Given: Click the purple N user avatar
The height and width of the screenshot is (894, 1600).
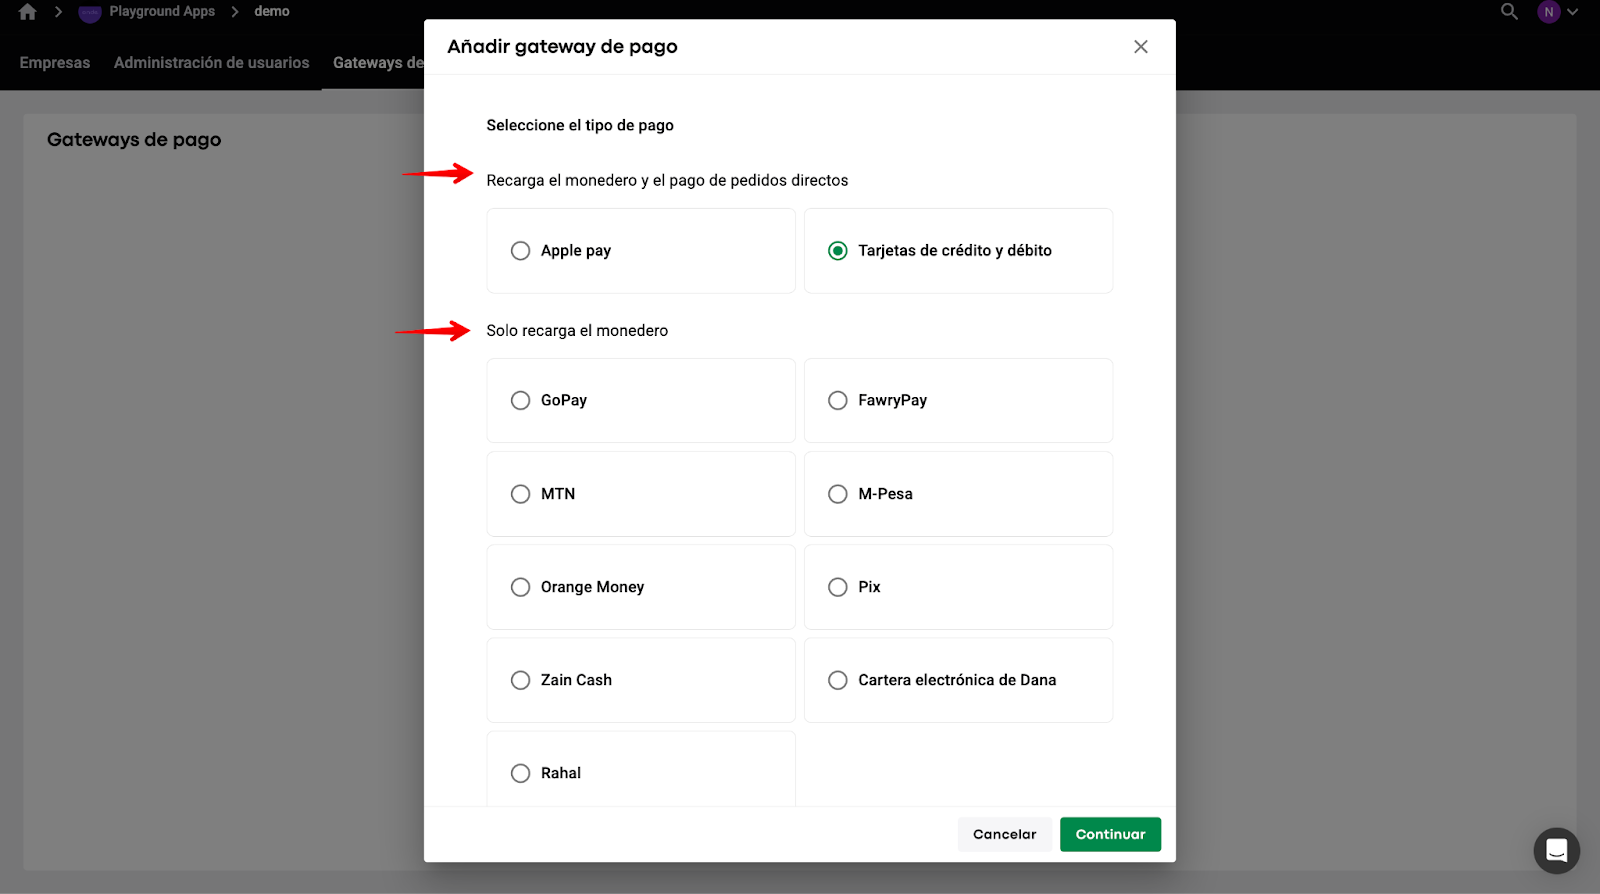Looking at the screenshot, I should point(1548,12).
